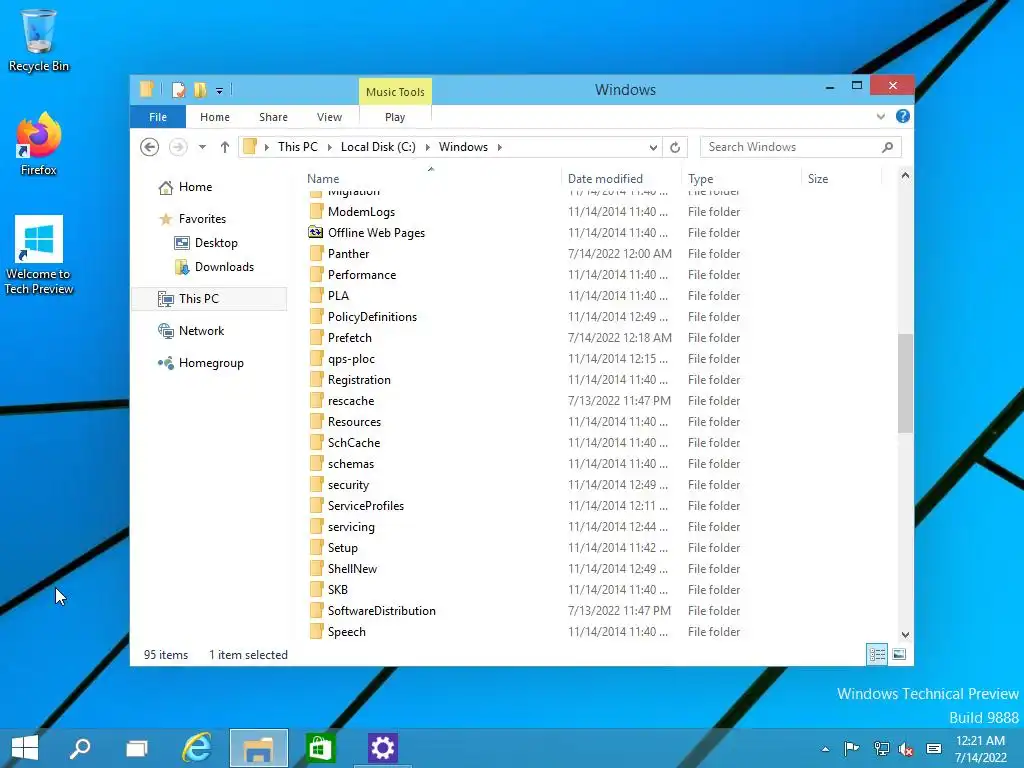Image resolution: width=1024 pixels, height=768 pixels.
Task: Sort by the Size column header
Action: tap(841, 178)
